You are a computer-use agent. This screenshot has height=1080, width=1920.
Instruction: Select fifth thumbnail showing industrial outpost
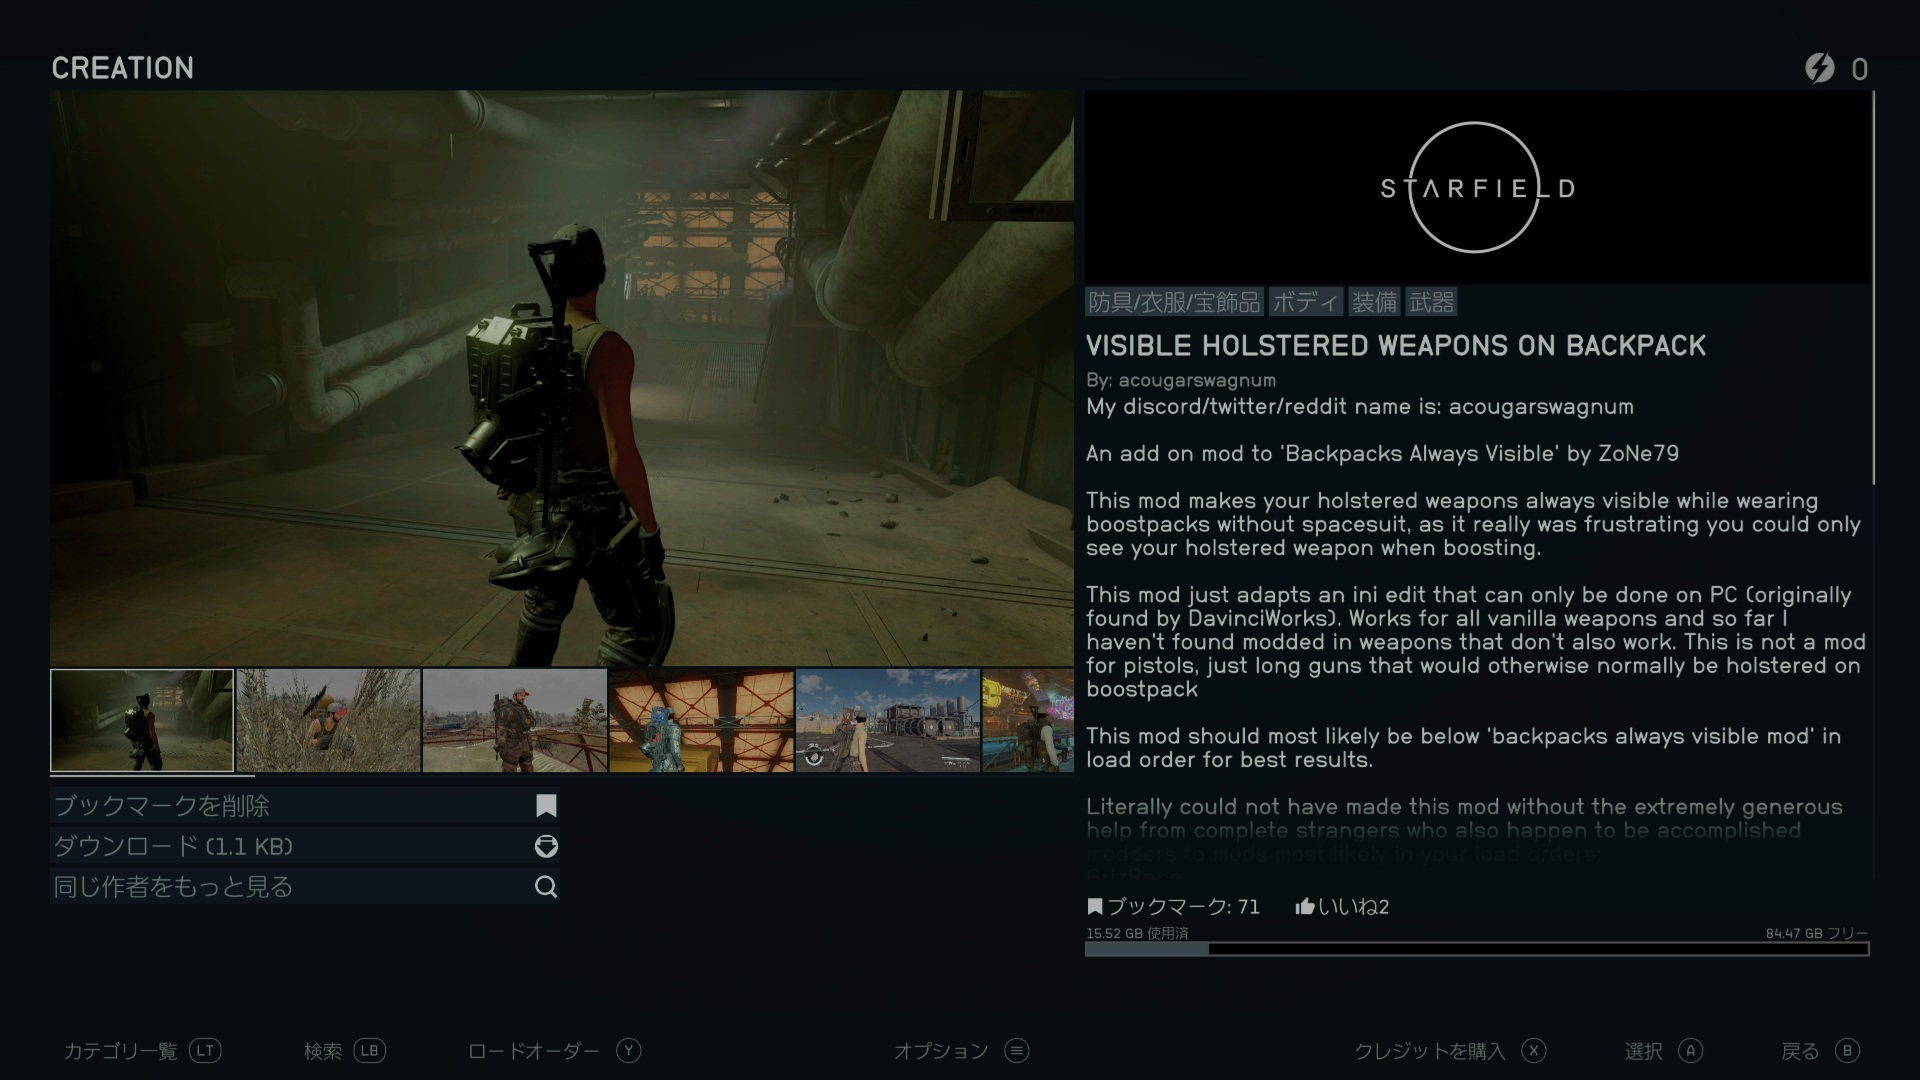[x=888, y=720]
